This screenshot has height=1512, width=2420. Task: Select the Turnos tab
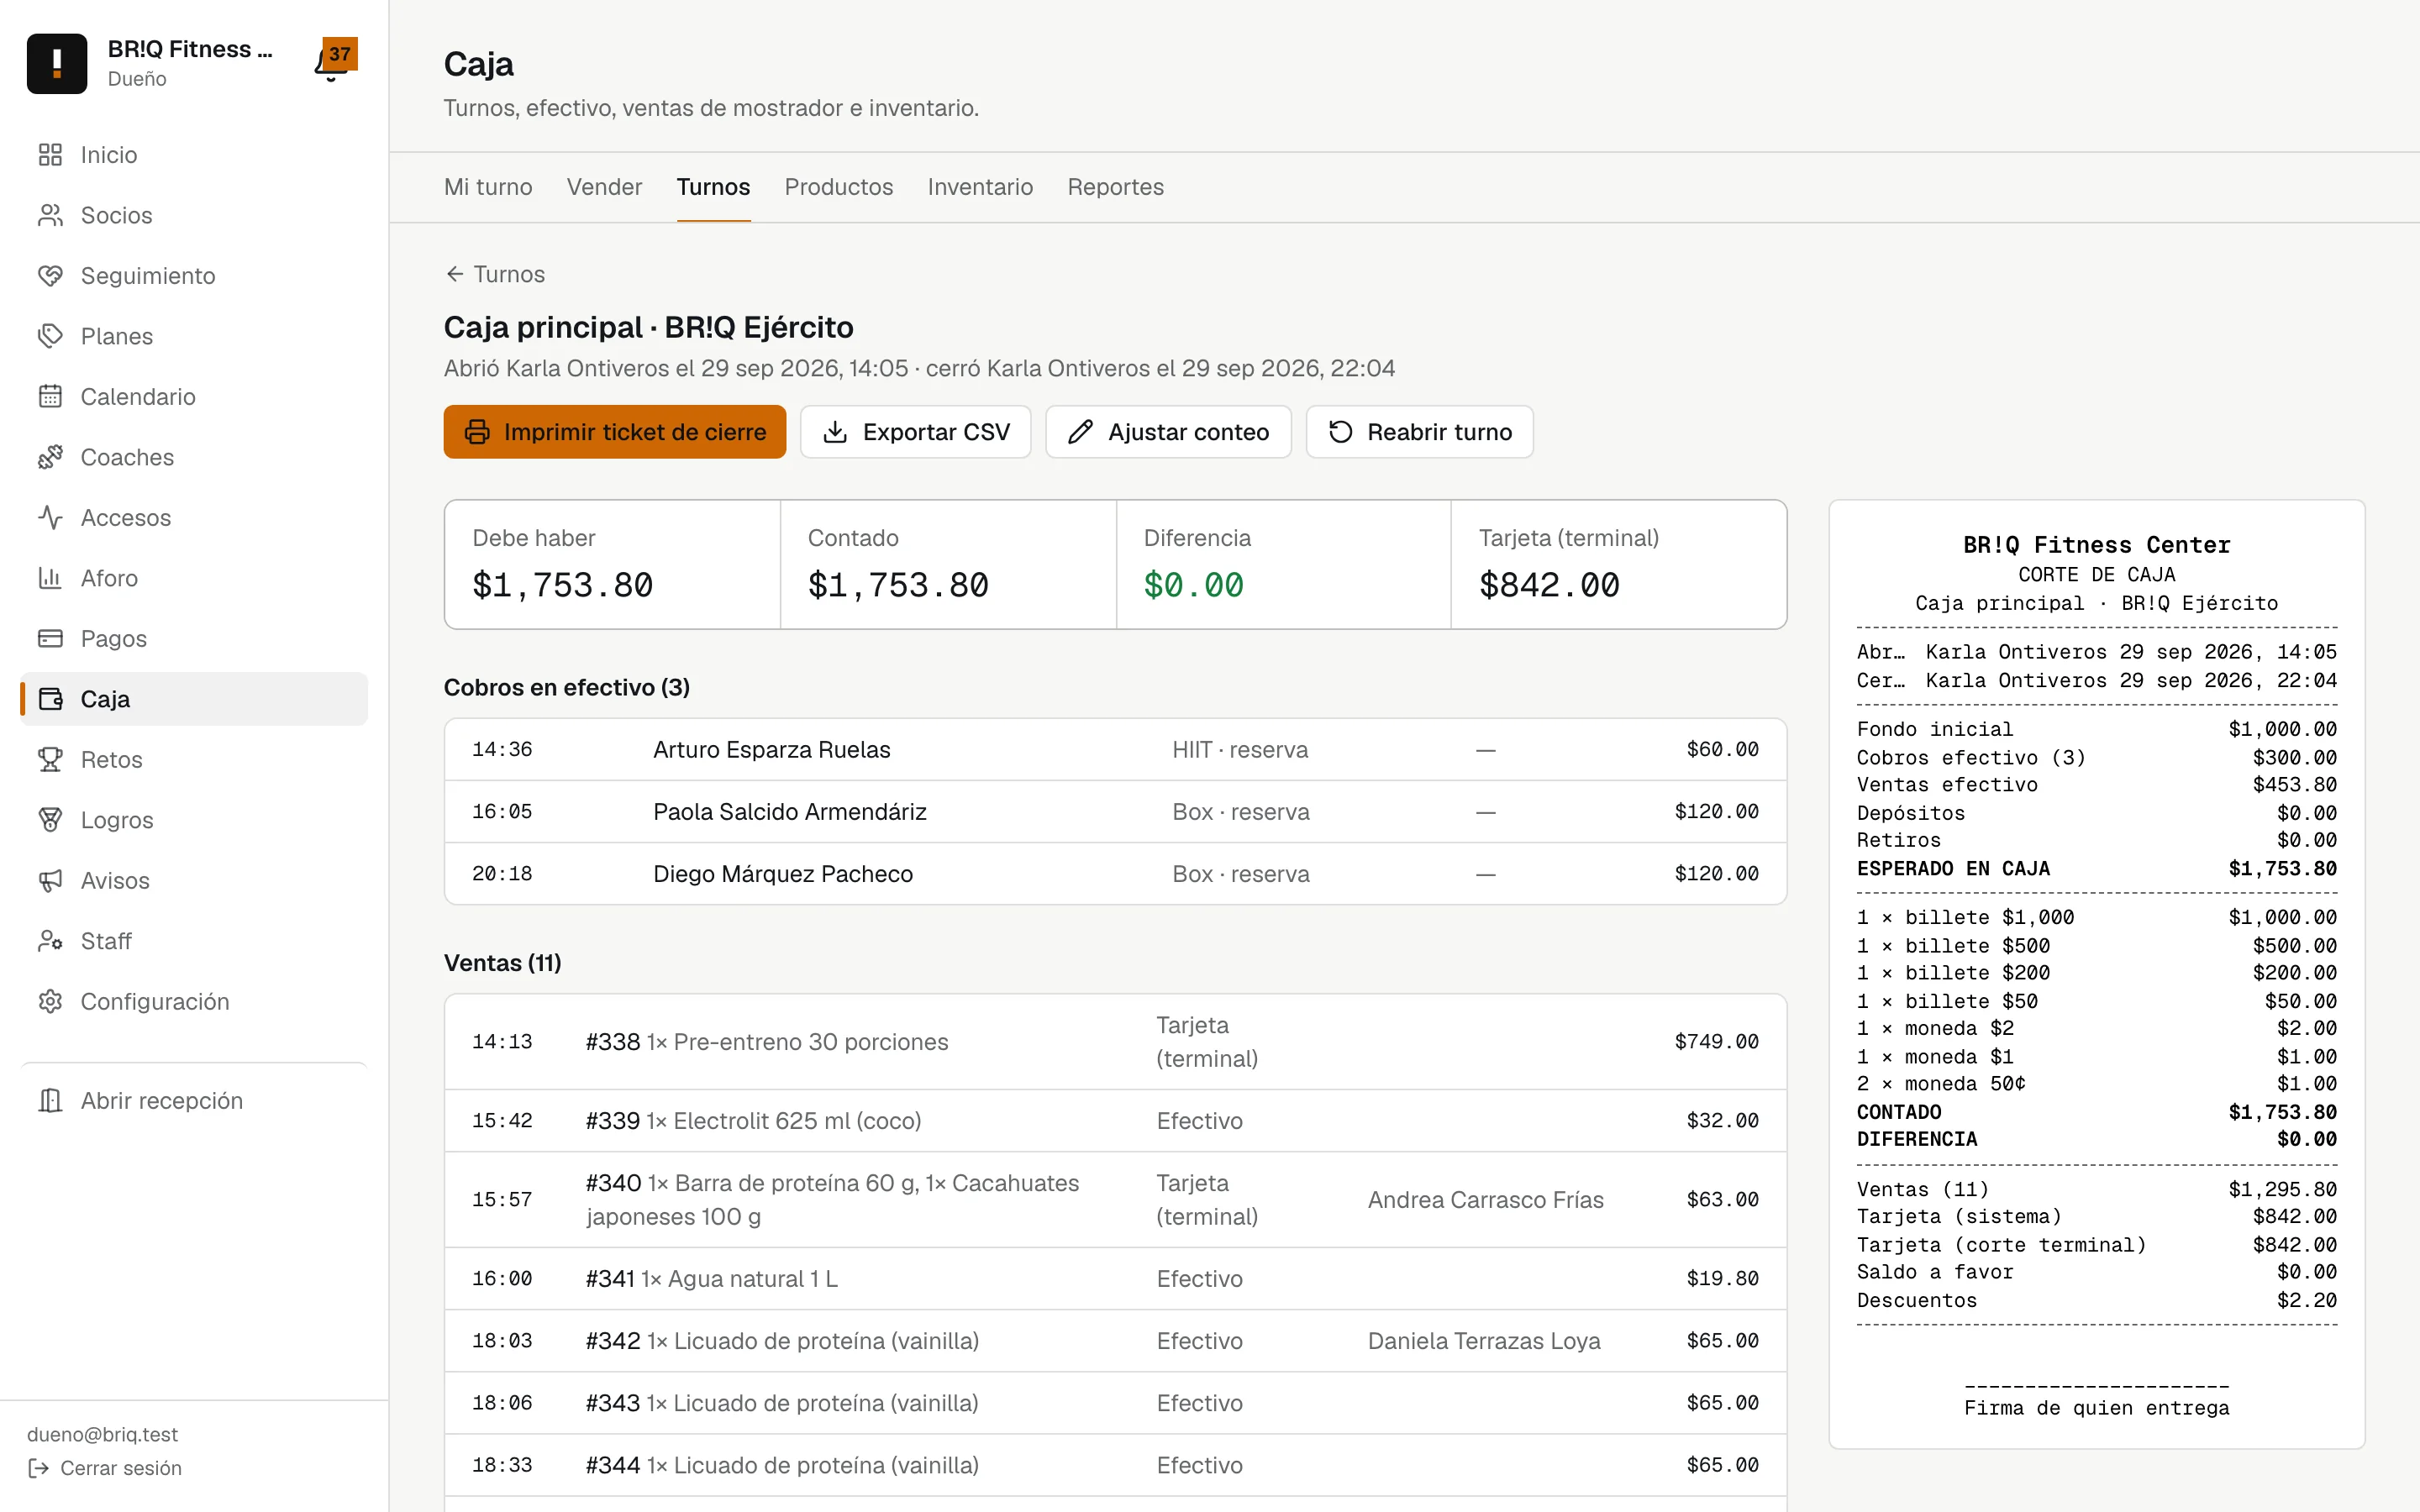coord(713,187)
